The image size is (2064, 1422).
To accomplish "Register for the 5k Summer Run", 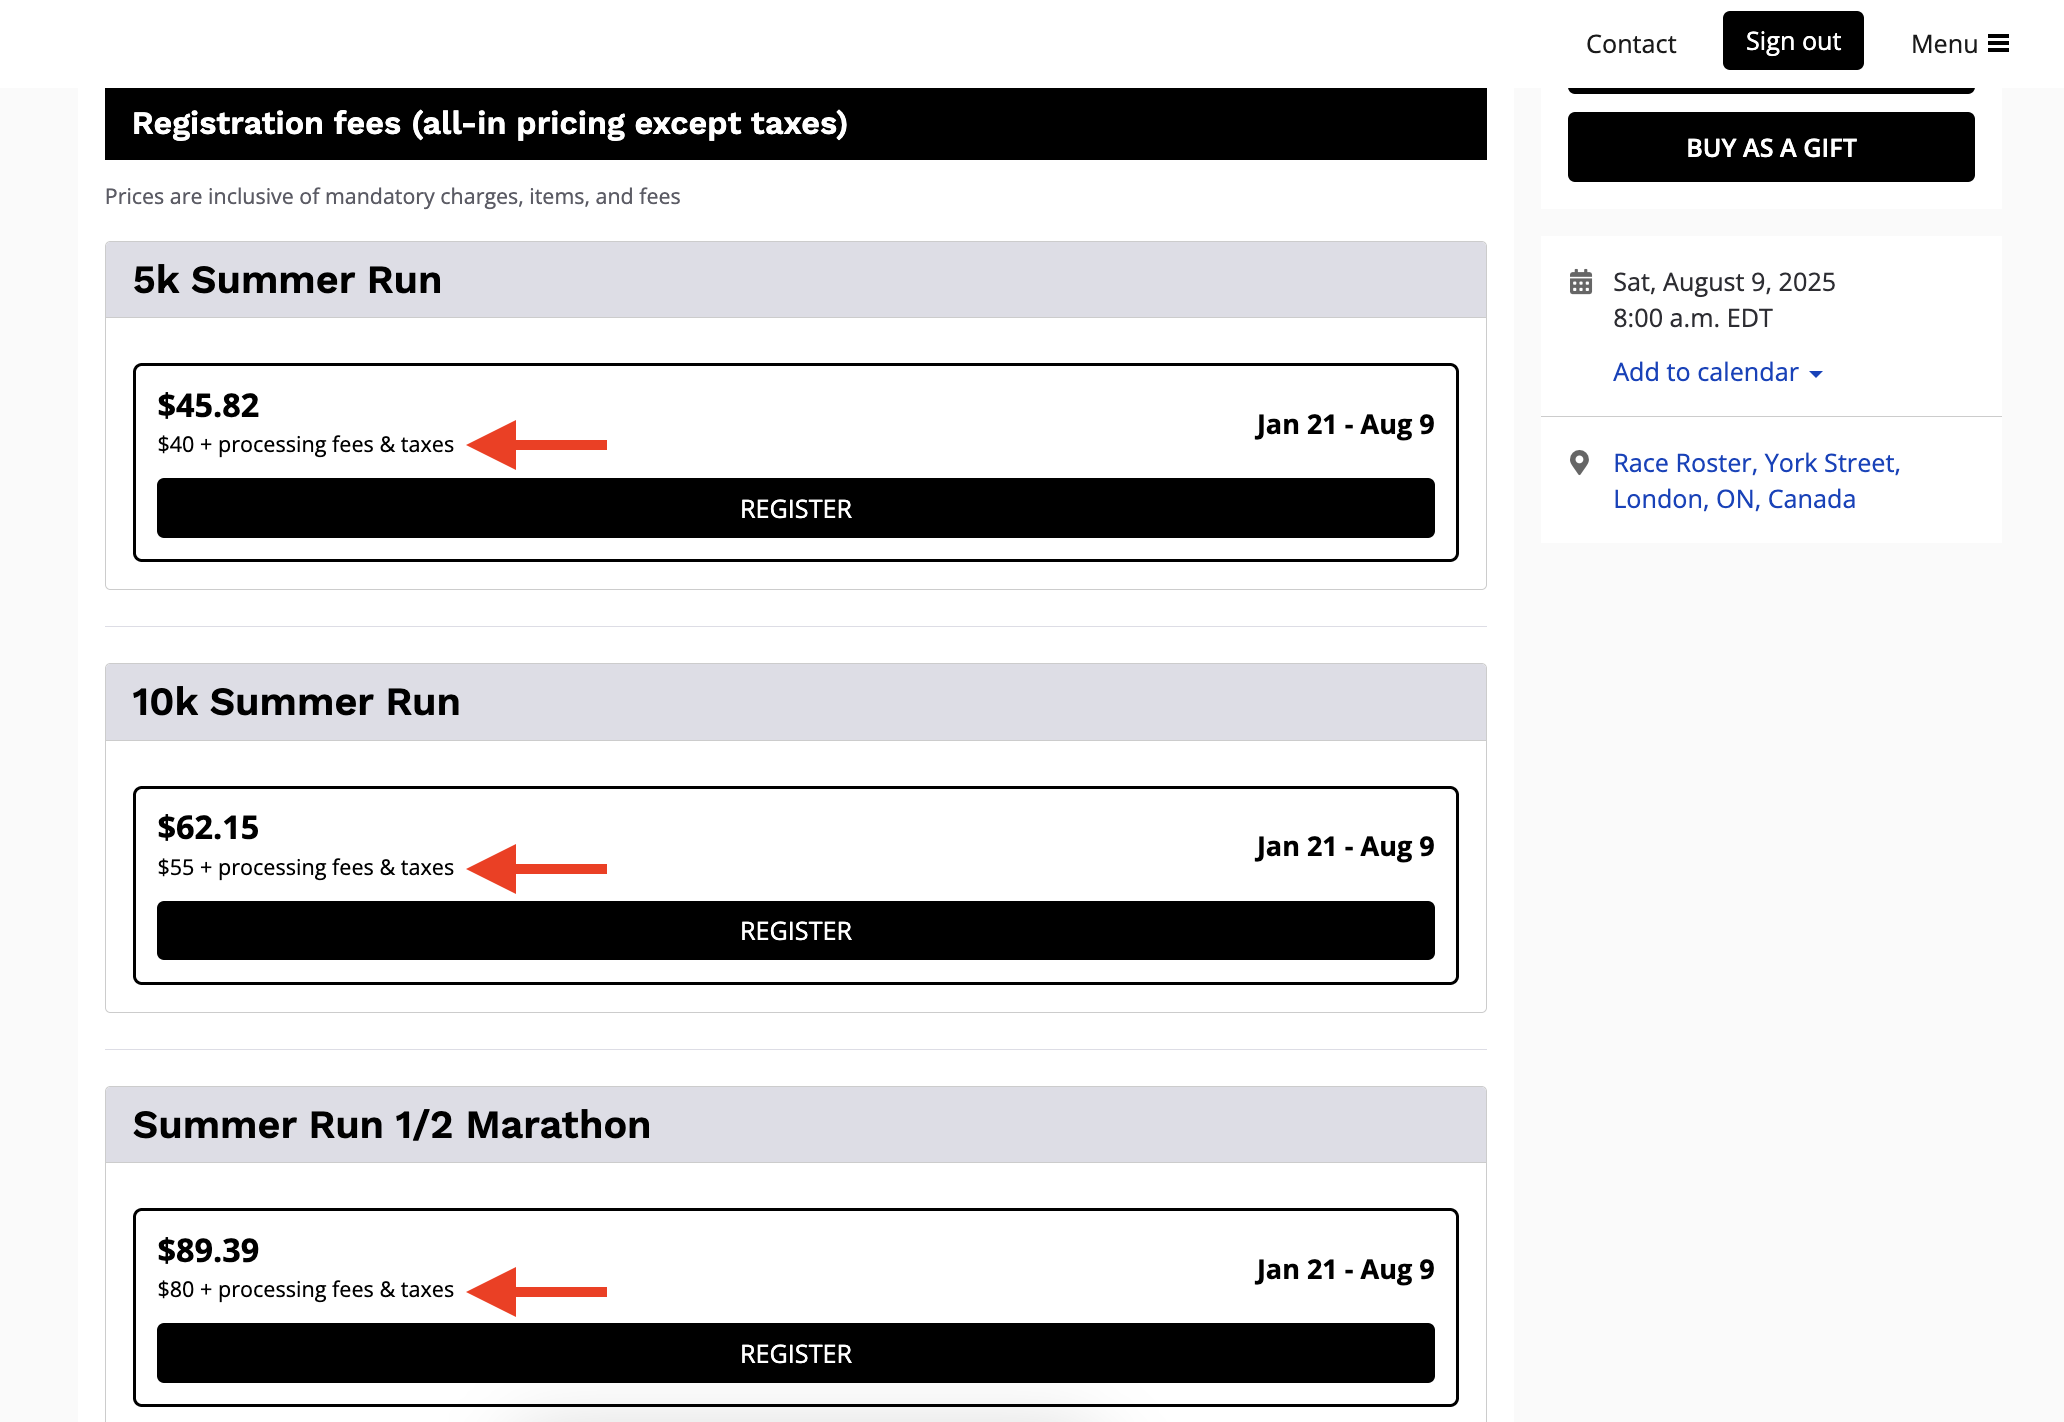I will pos(795,509).
